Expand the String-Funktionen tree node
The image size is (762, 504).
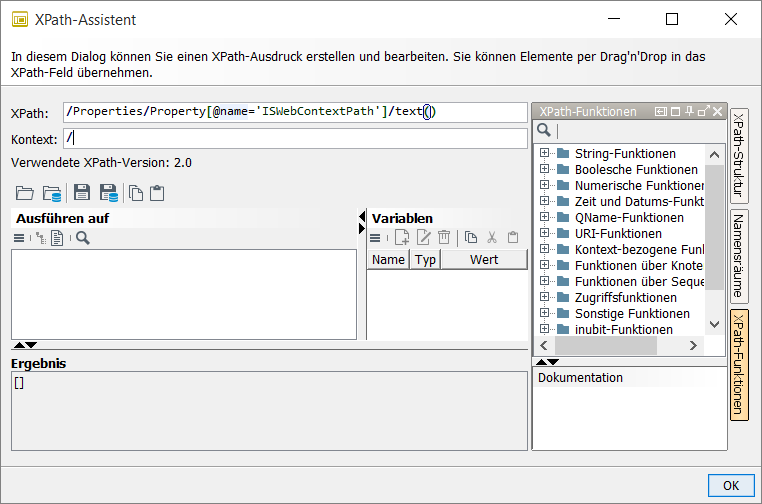point(545,154)
